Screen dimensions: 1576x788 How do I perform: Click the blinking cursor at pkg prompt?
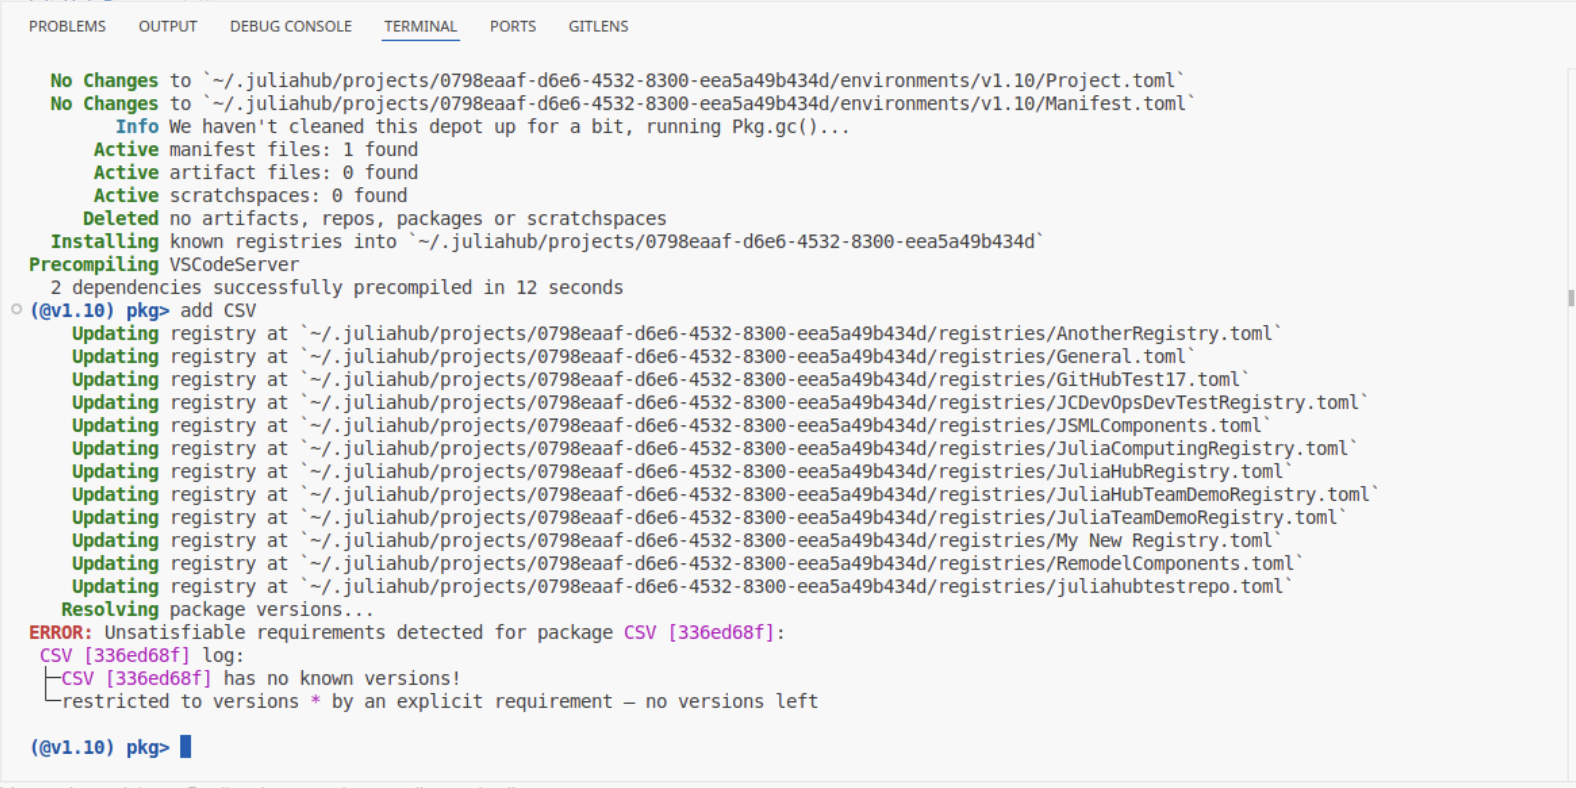184,747
